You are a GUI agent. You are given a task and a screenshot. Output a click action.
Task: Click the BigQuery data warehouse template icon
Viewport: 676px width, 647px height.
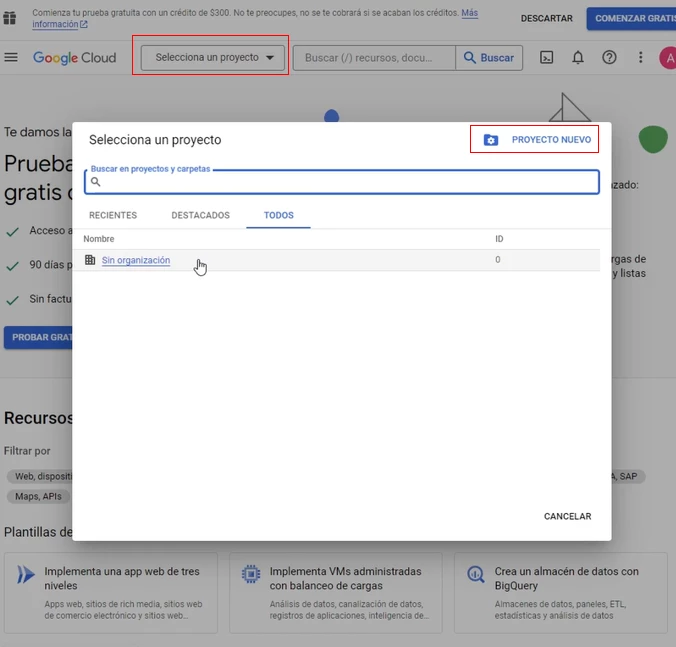click(476, 574)
